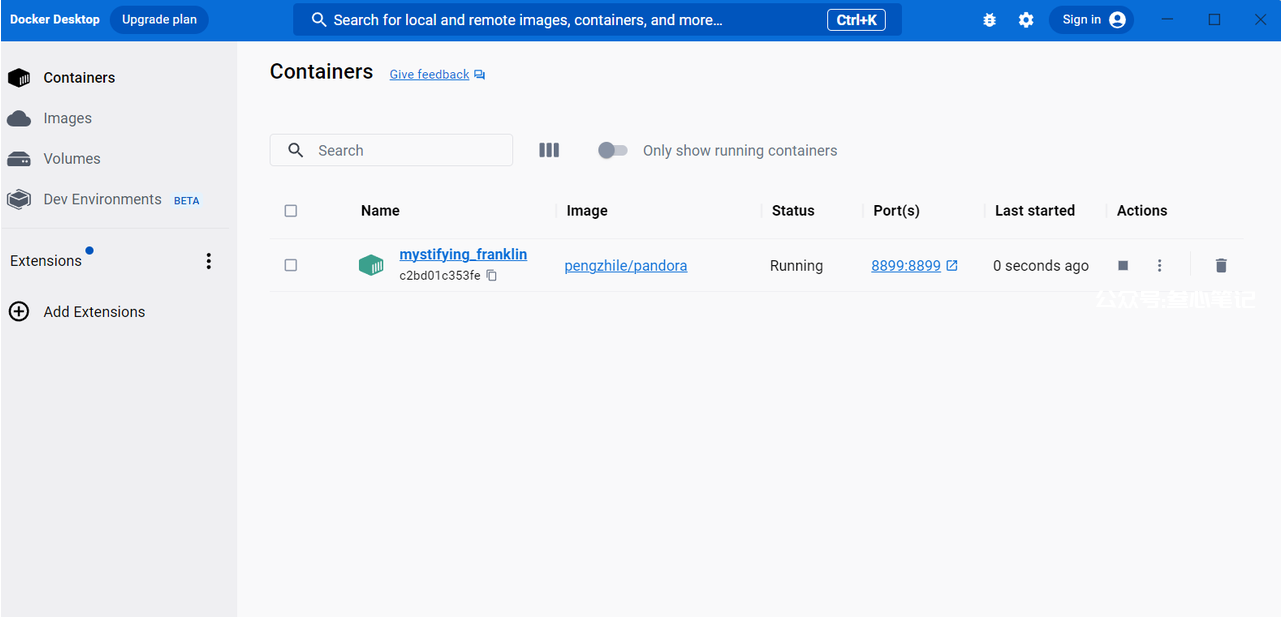Open more actions menu for container
The width and height of the screenshot is (1285, 617).
[1159, 266]
